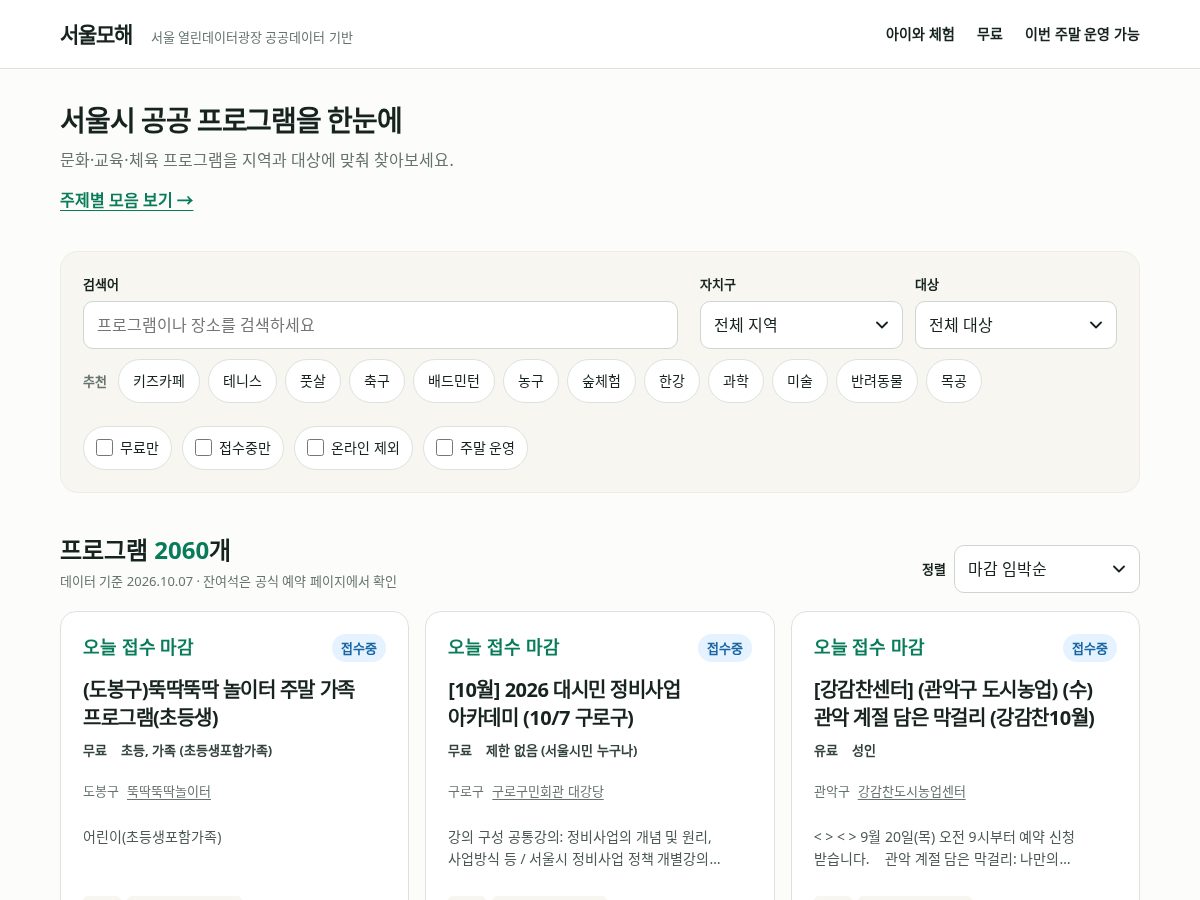Screen dimensions: 1200x900
Task: Select the 농구 suggestion chip
Action: (x=531, y=381)
